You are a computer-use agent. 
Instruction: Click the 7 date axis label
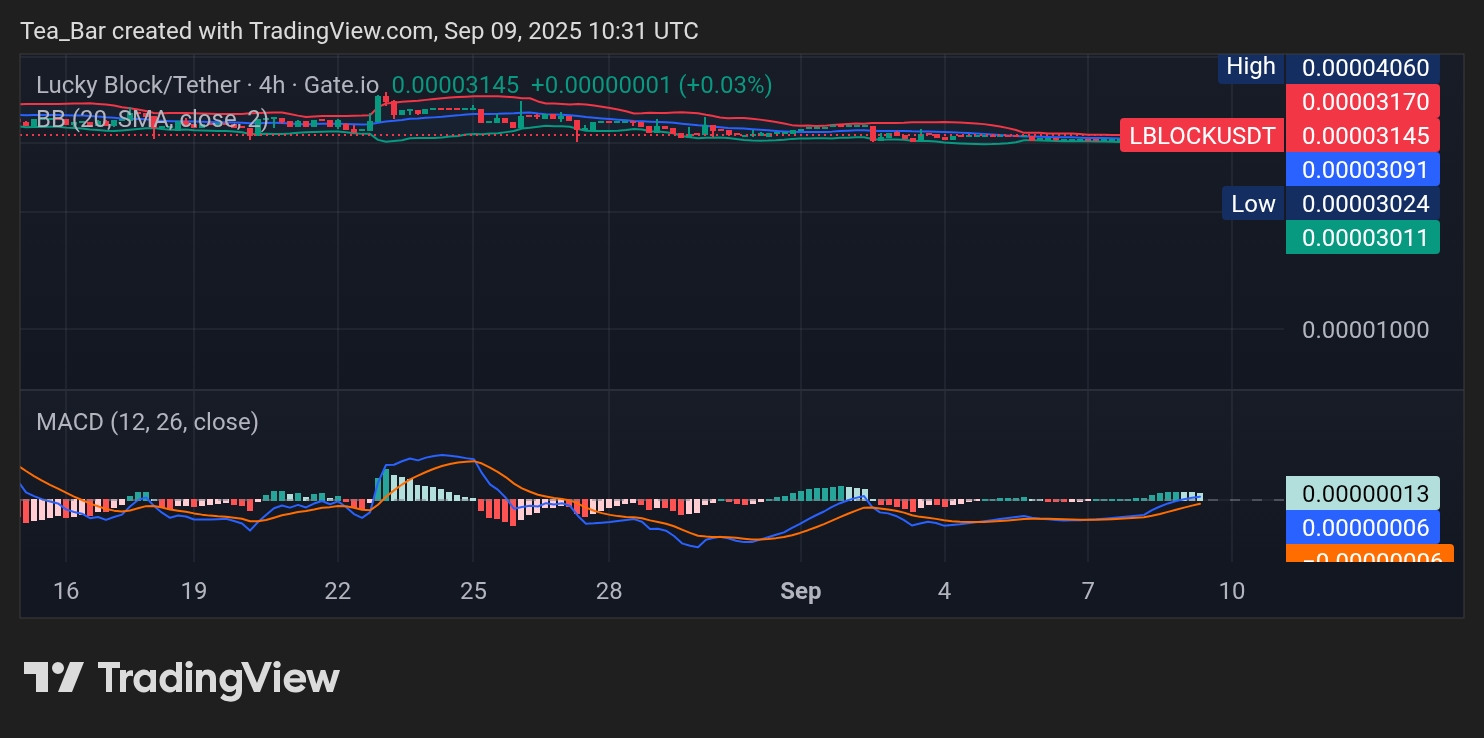pos(1088,591)
